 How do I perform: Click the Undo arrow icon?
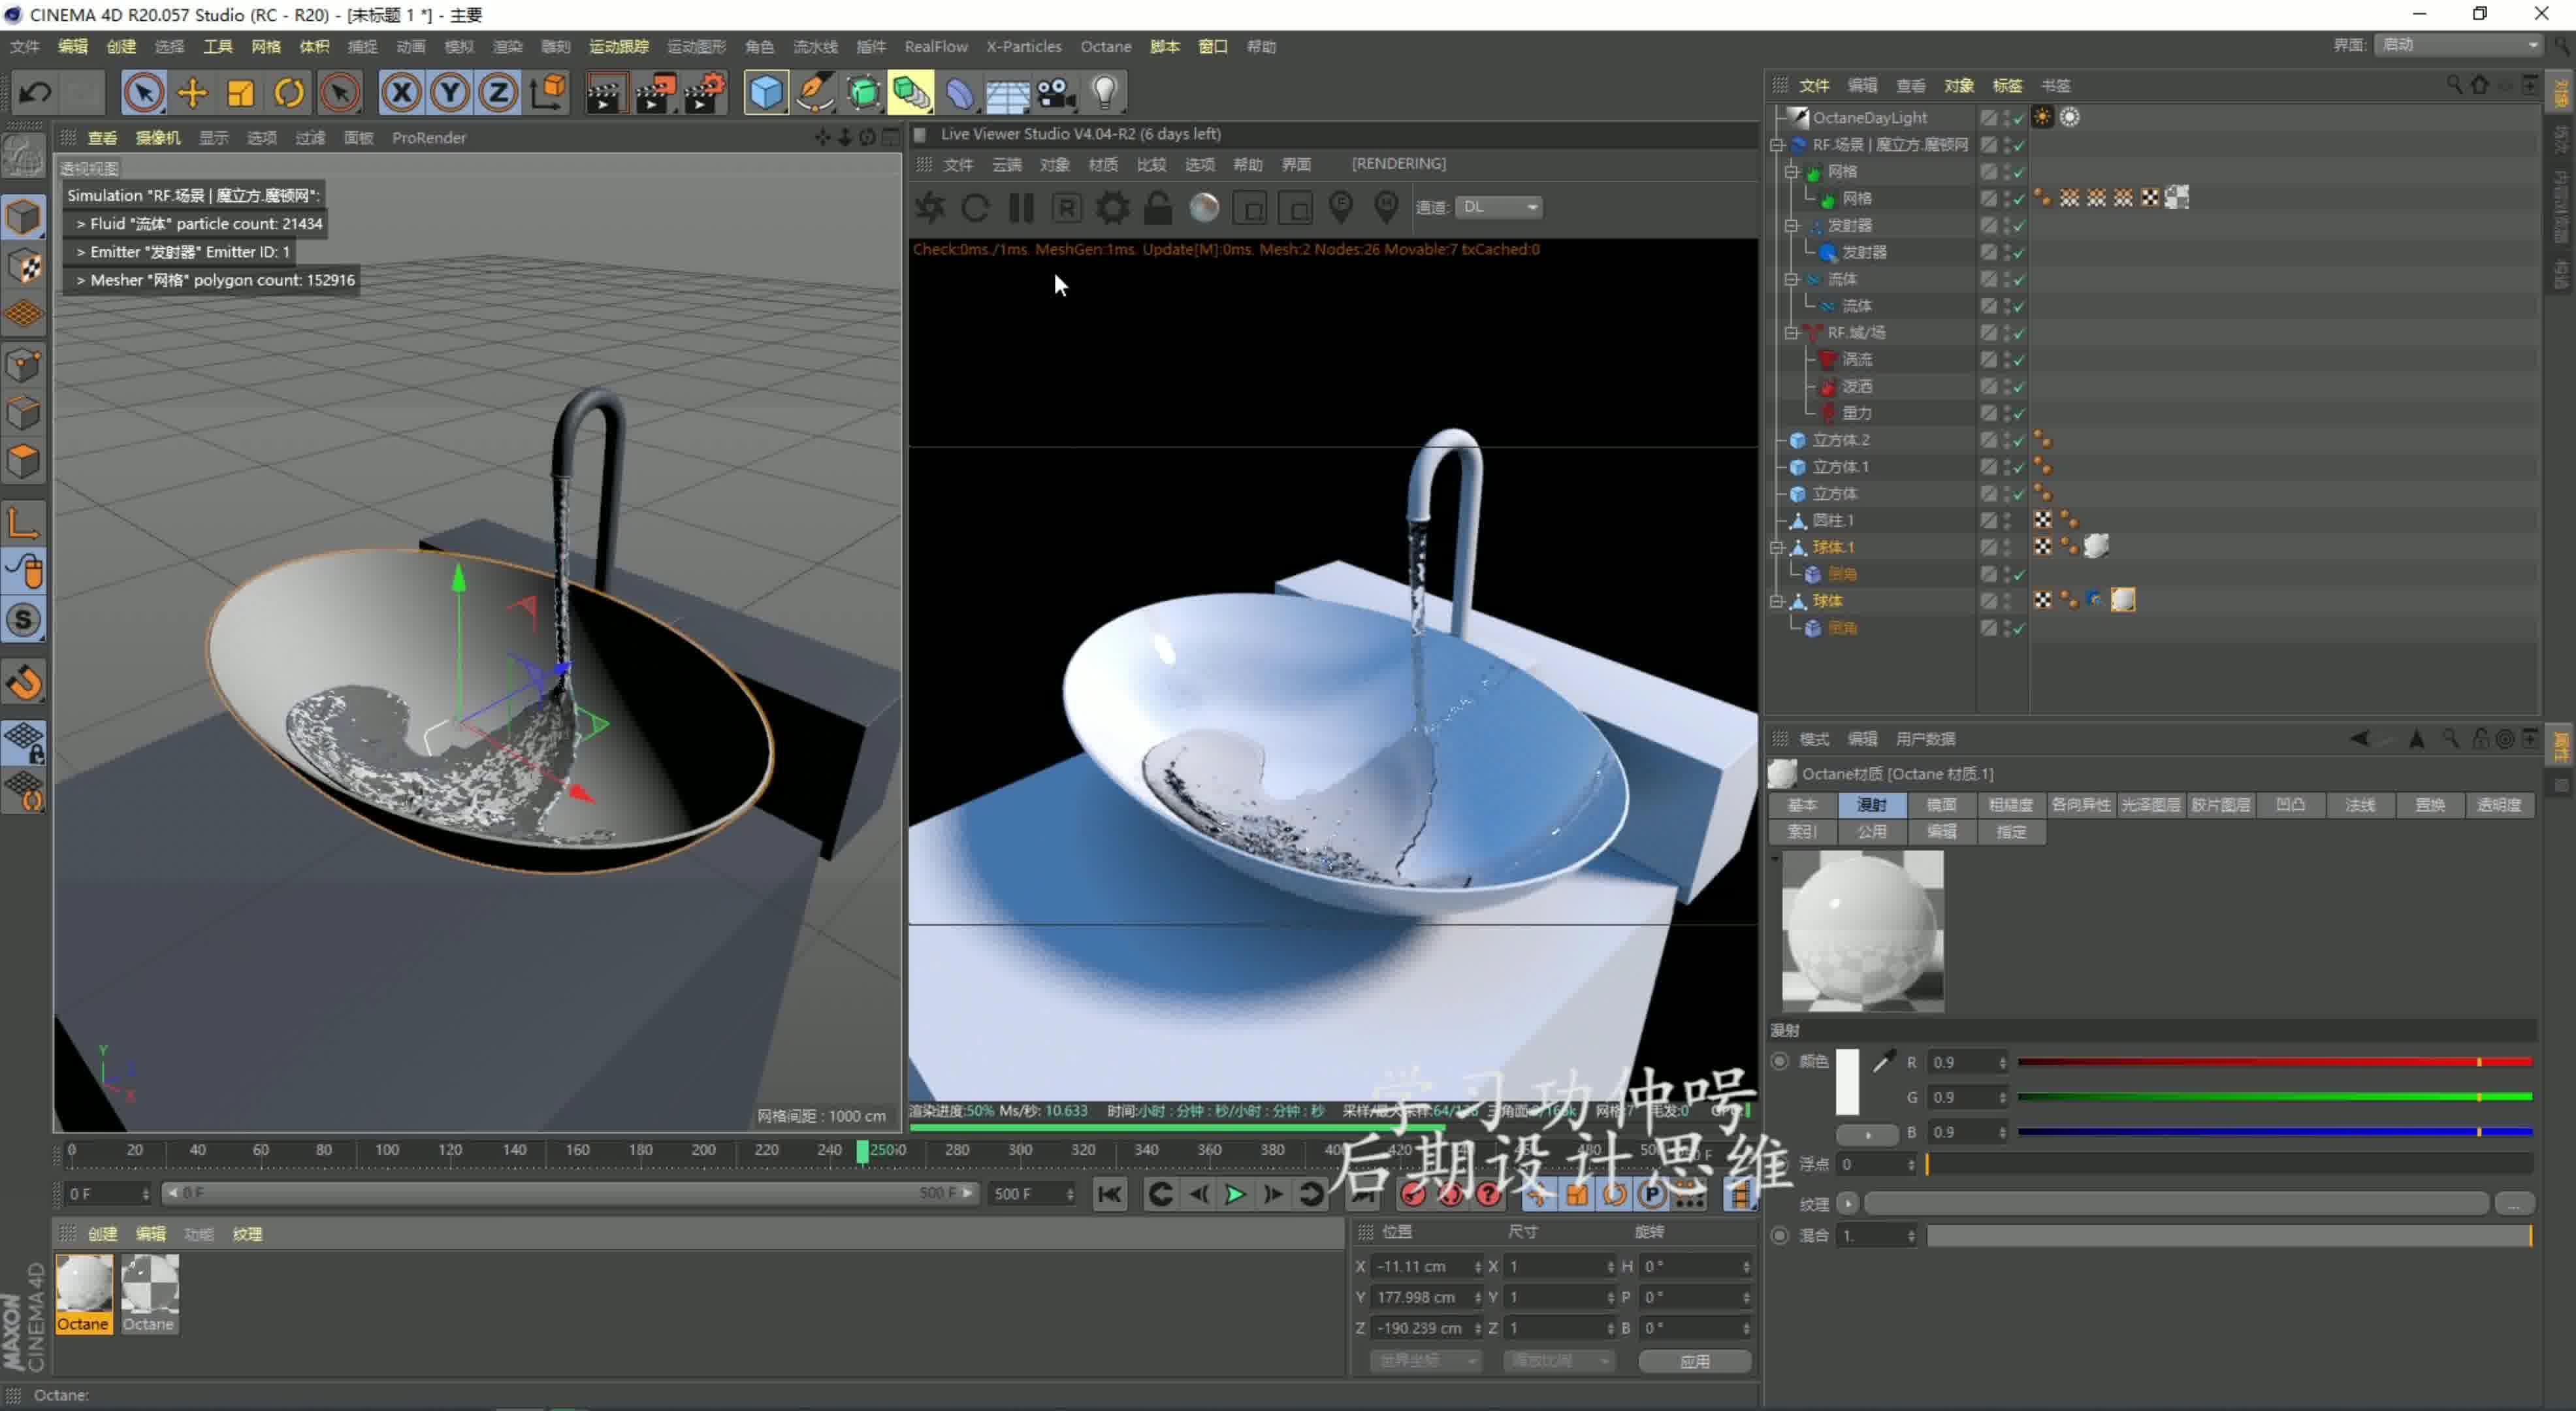click(x=35, y=93)
